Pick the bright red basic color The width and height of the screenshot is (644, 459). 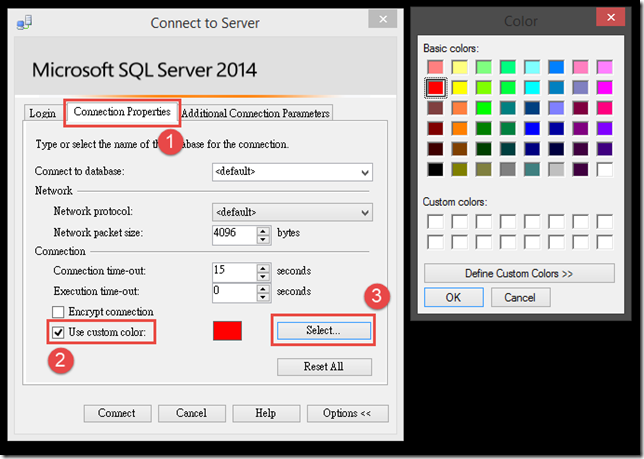[435, 87]
